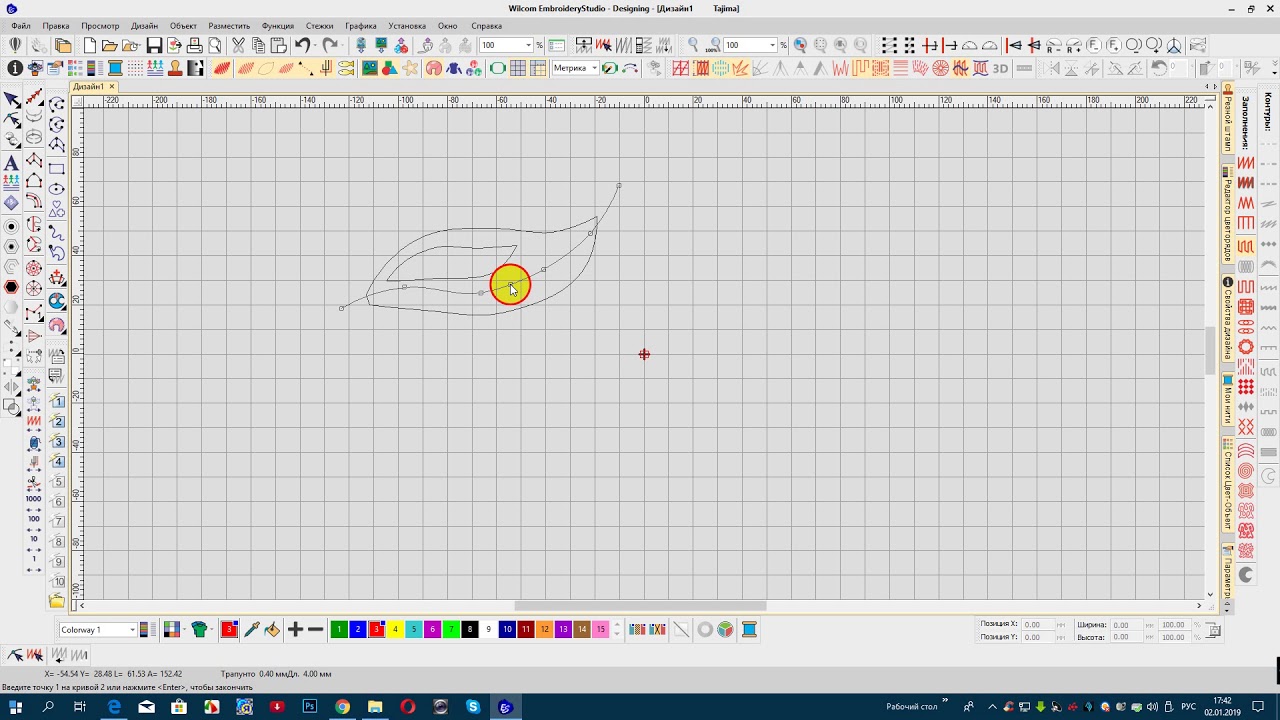Open the Мои нити side panel tab
Screen dimensions: 1280x720
pyautogui.click(x=1228, y=400)
